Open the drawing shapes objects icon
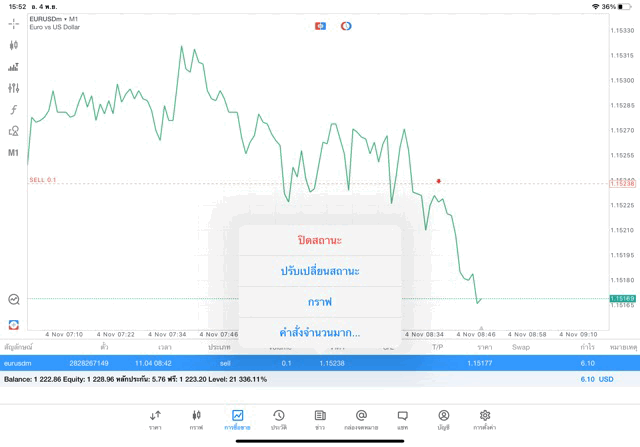The width and height of the screenshot is (640, 447). click(x=14, y=131)
